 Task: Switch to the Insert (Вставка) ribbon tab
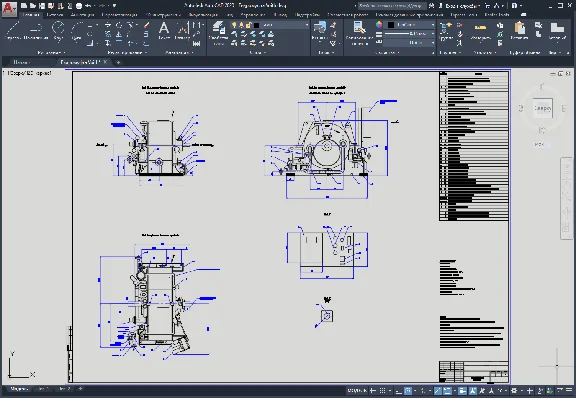point(55,15)
